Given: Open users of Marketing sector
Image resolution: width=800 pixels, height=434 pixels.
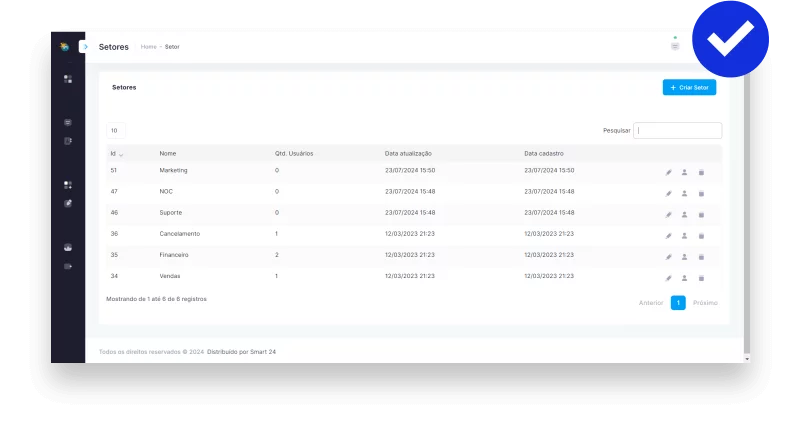Looking at the screenshot, I should (x=684, y=172).
